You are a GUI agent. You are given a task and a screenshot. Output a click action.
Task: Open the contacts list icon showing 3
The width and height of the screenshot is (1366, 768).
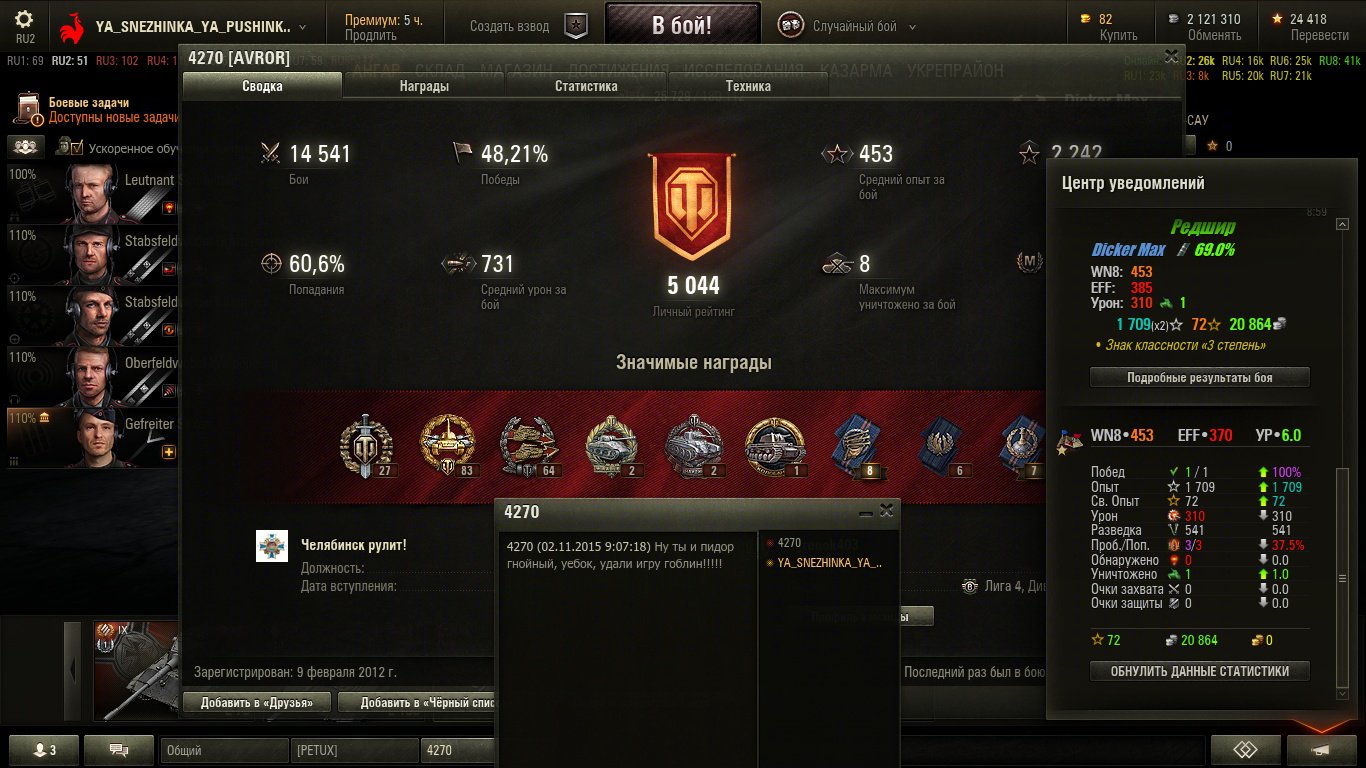(42, 749)
